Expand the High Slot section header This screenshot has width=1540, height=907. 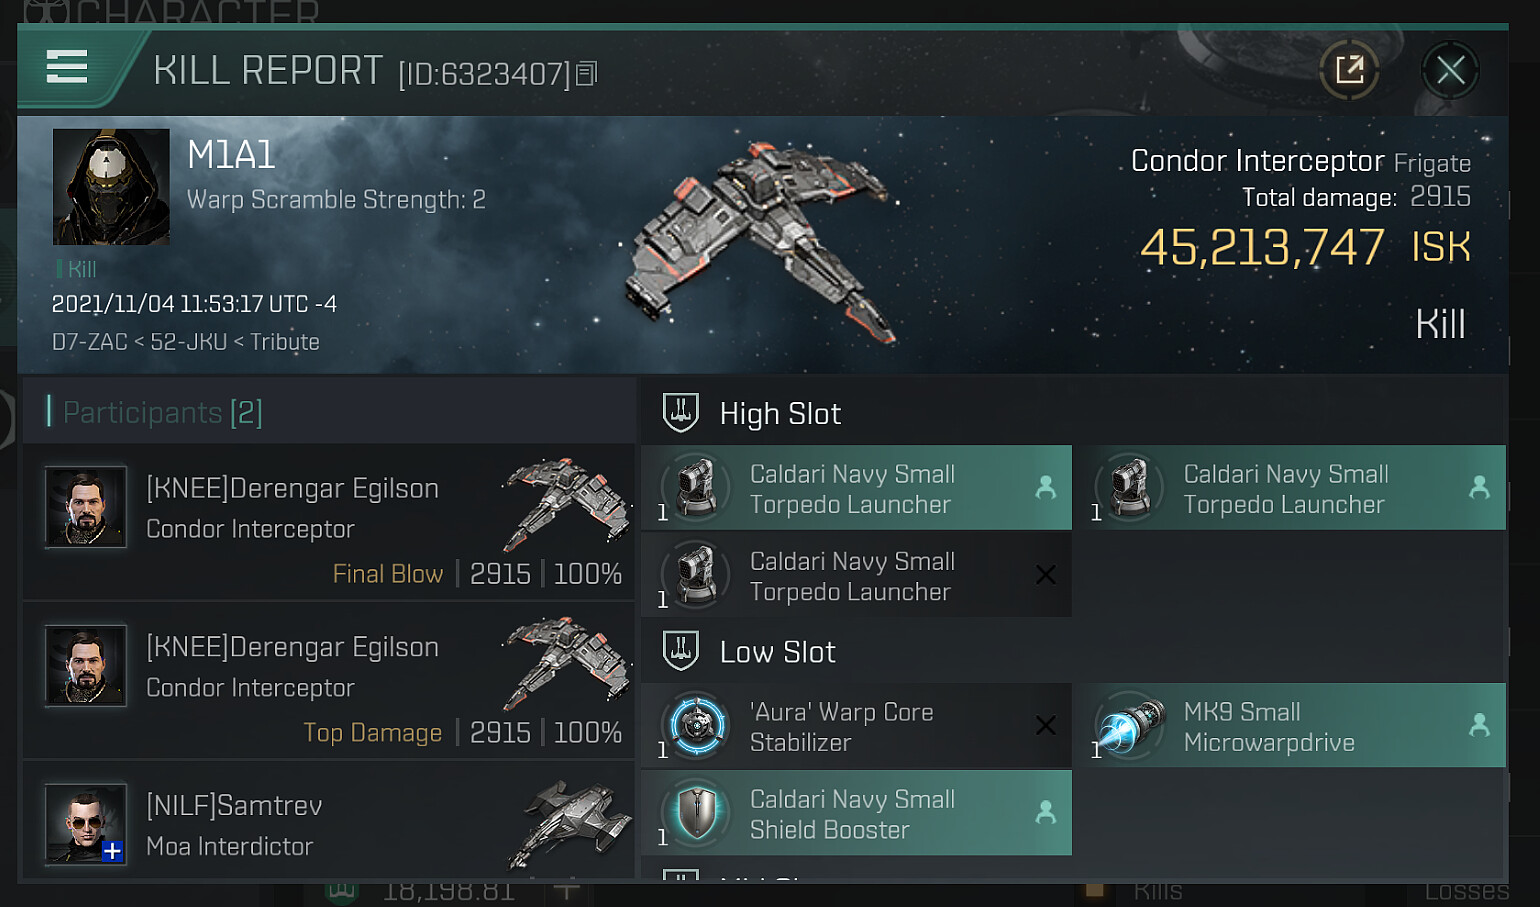780,413
